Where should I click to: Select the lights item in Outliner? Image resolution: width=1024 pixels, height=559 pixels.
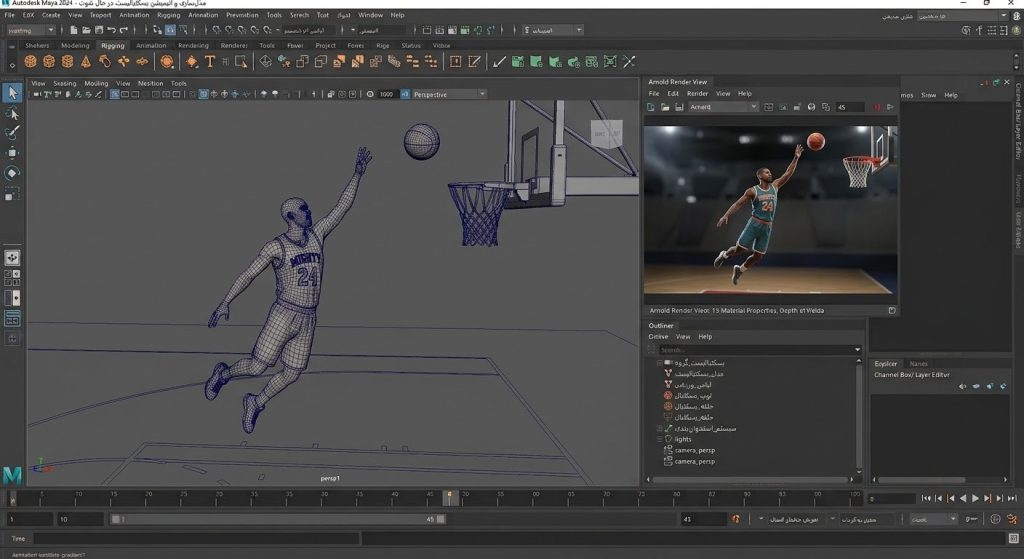pos(683,439)
